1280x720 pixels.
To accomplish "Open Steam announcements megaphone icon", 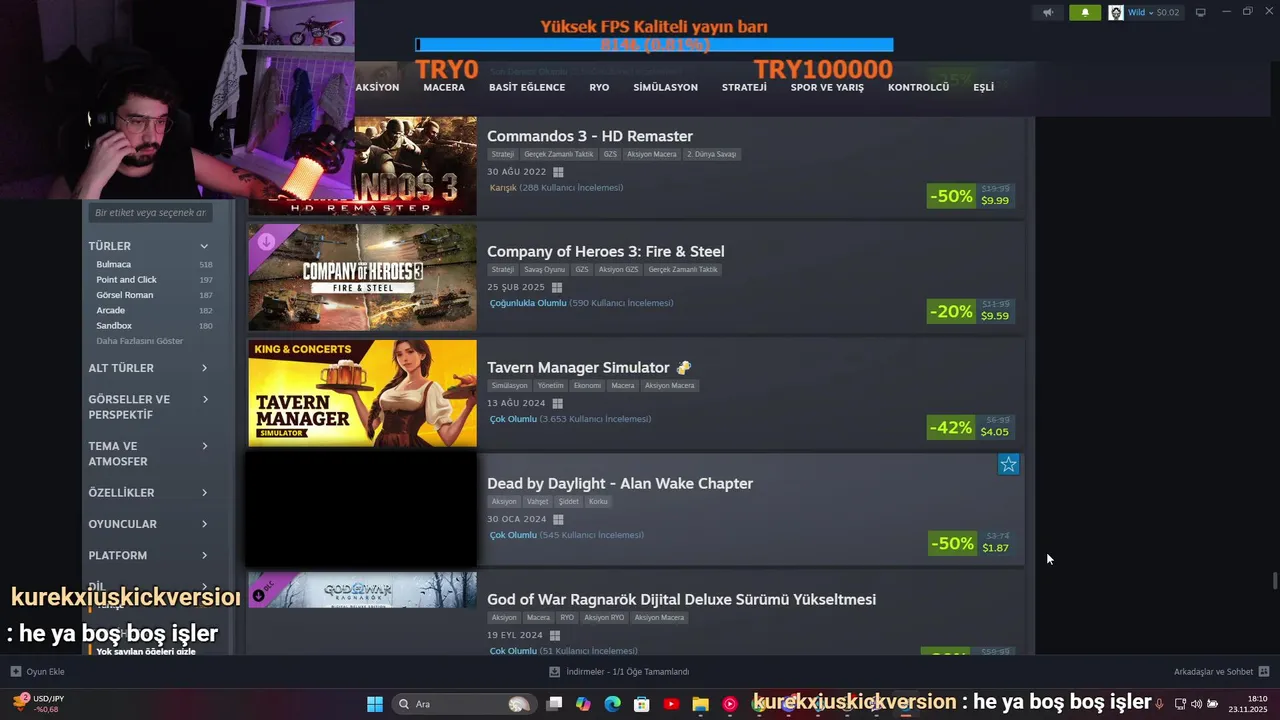I will tap(1048, 12).
